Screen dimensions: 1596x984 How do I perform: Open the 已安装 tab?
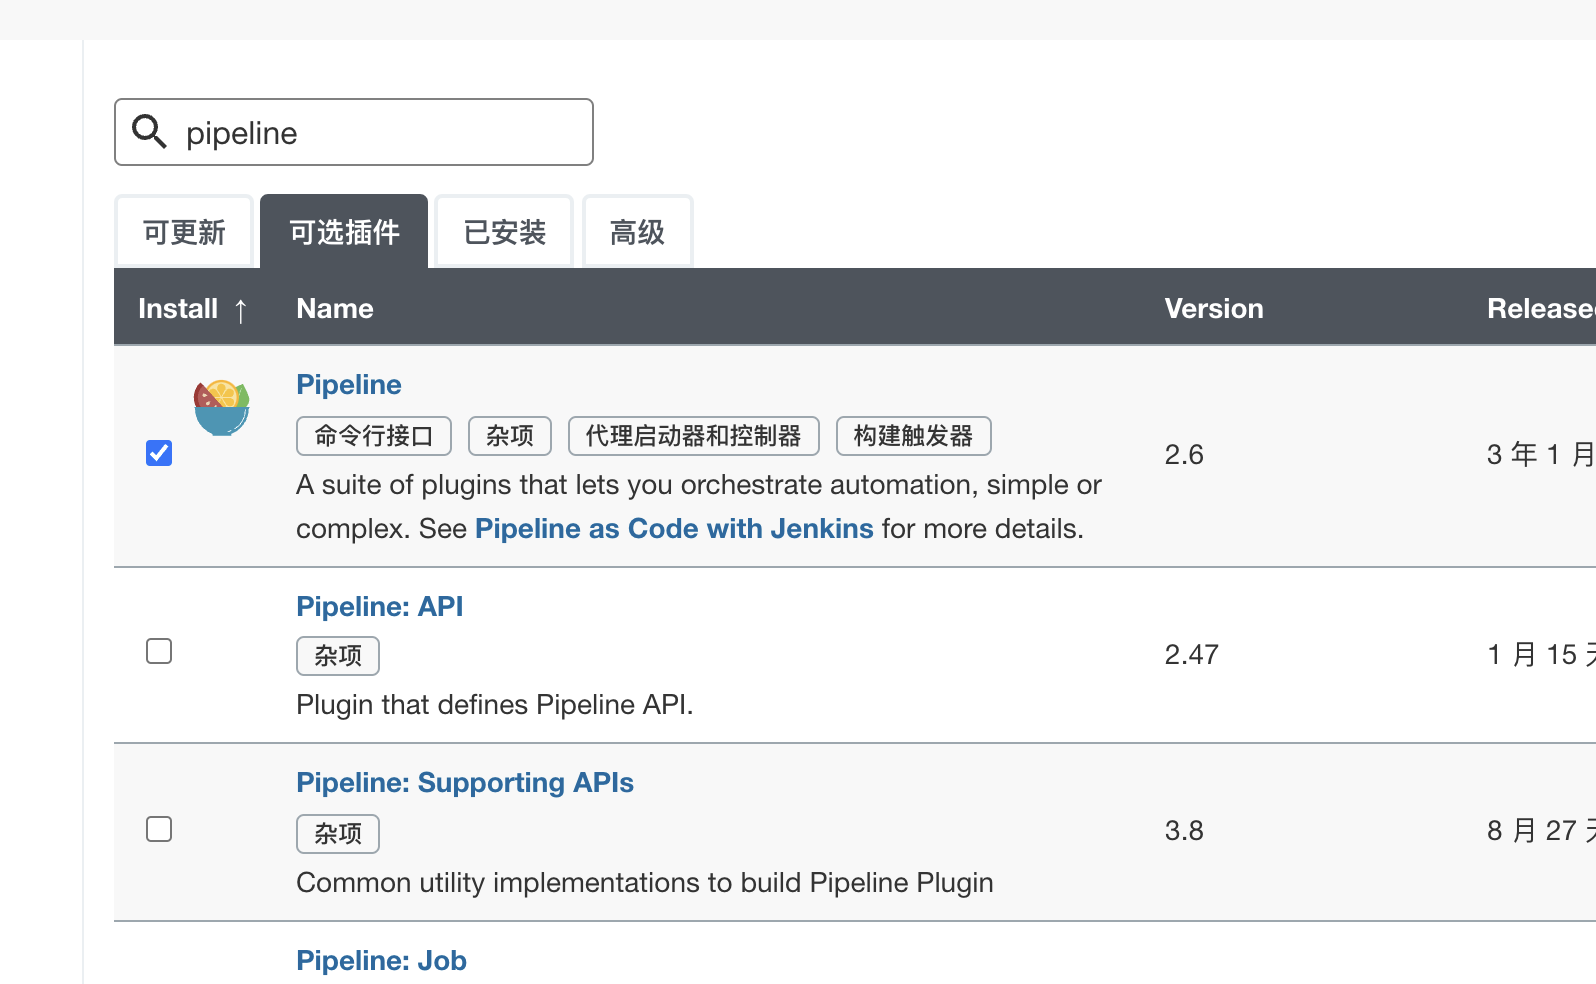pyautogui.click(x=504, y=232)
